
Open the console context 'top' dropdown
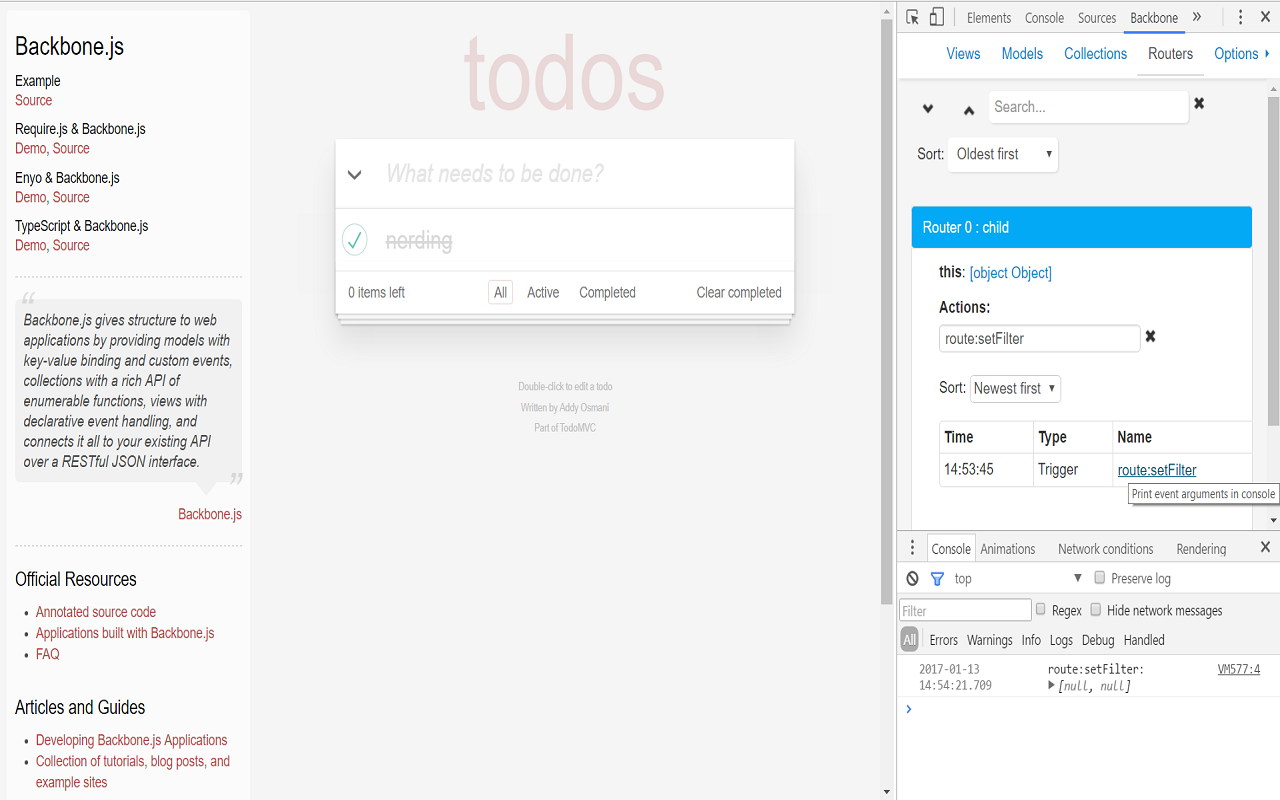pyautogui.click(x=1018, y=578)
